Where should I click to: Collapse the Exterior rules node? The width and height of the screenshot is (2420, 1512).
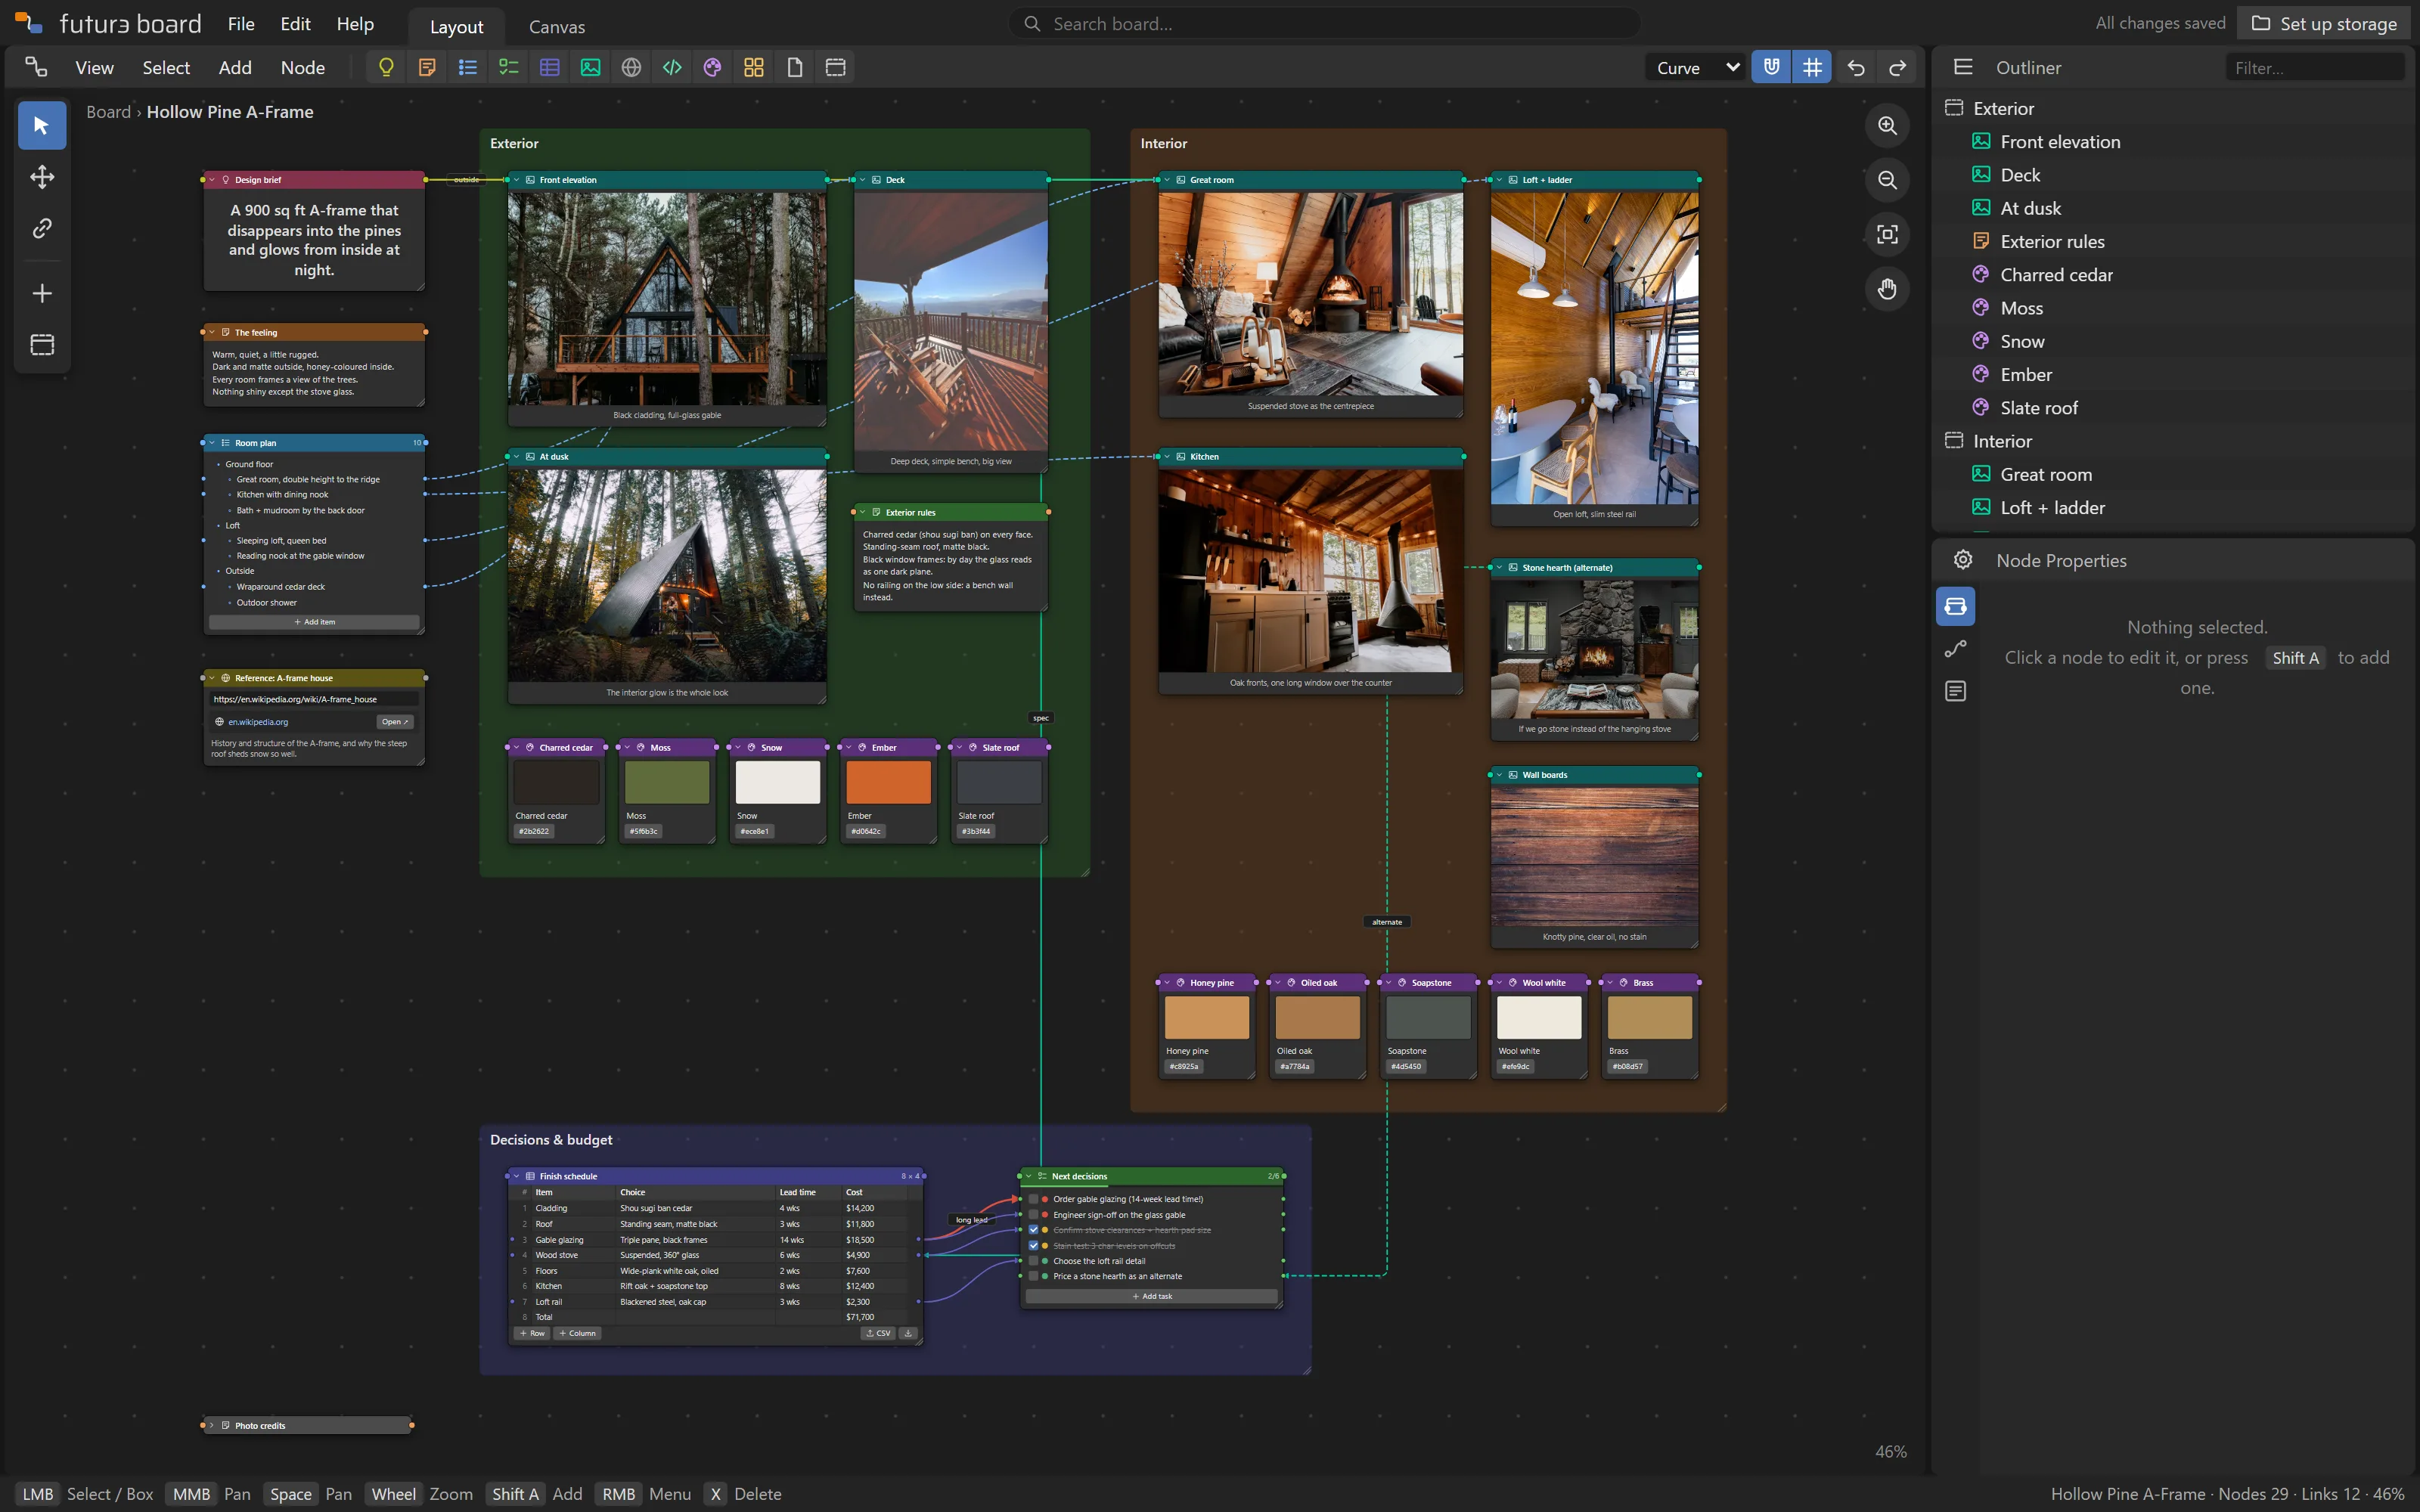coord(862,512)
